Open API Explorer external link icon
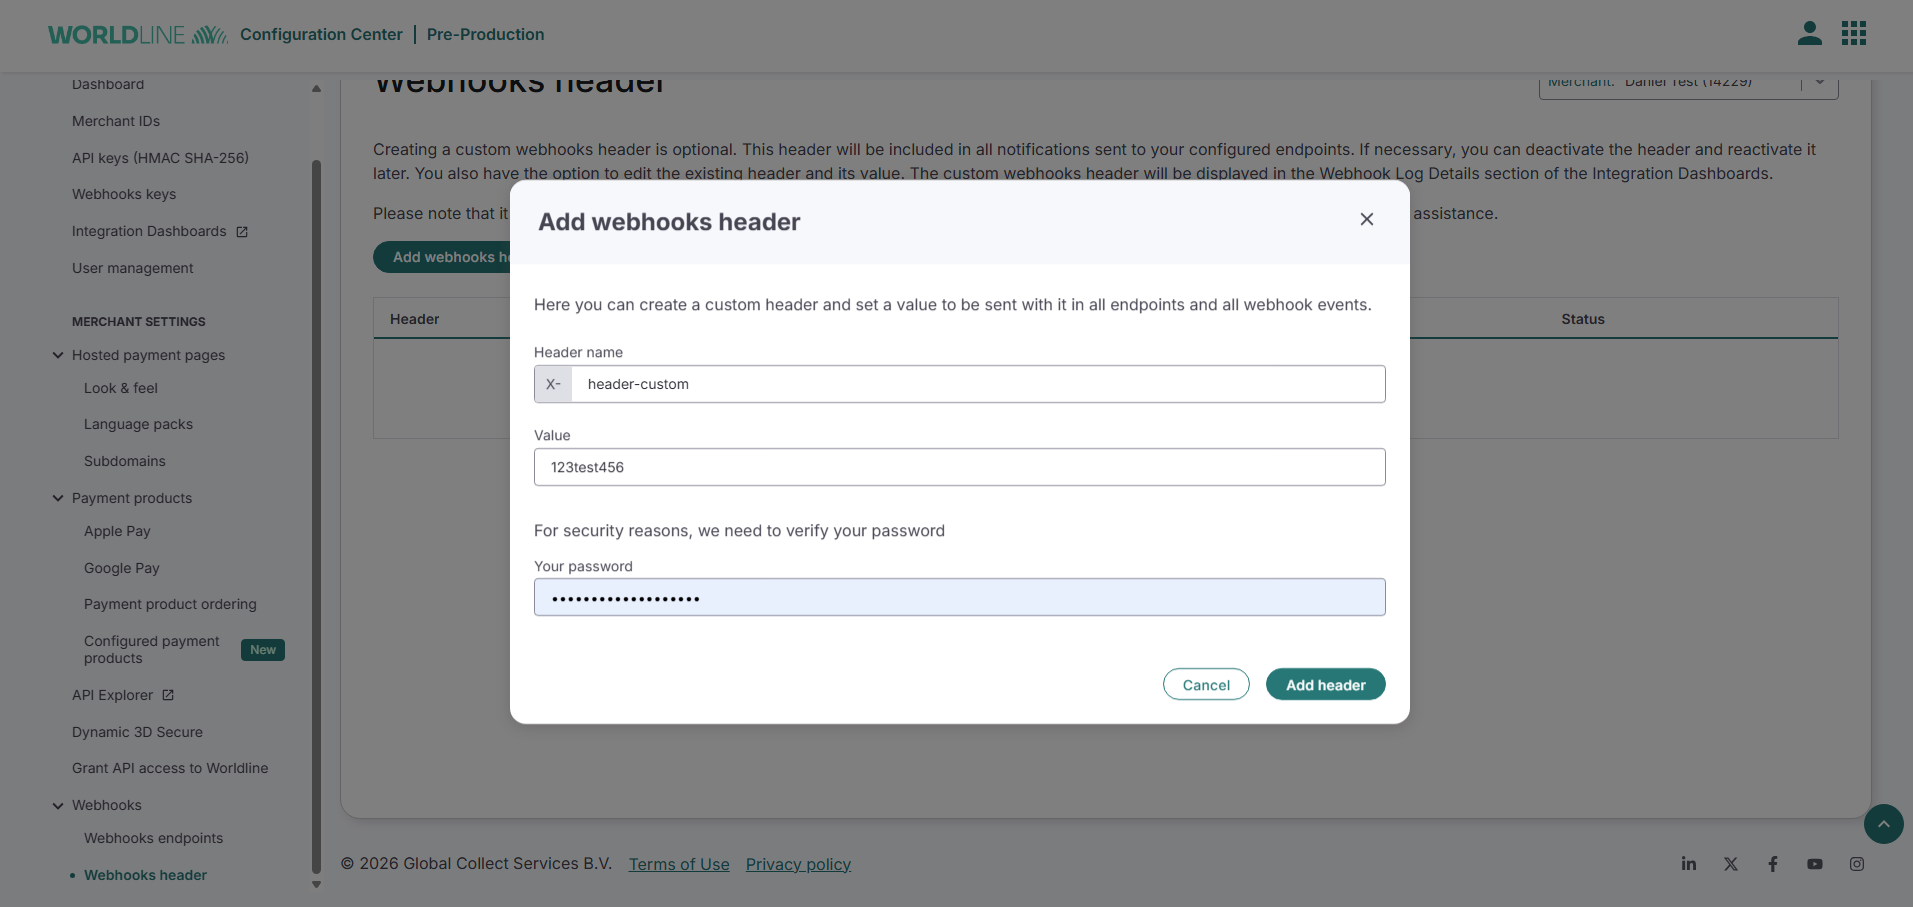Screen dimensions: 1913x907 point(168,695)
